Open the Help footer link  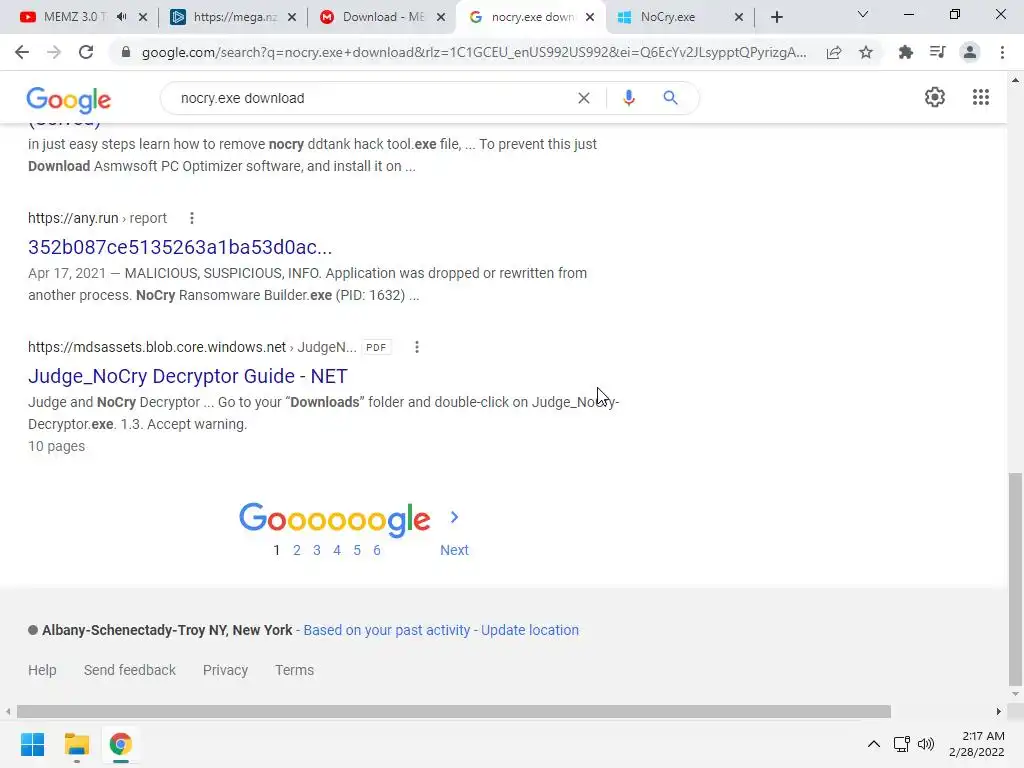42,670
